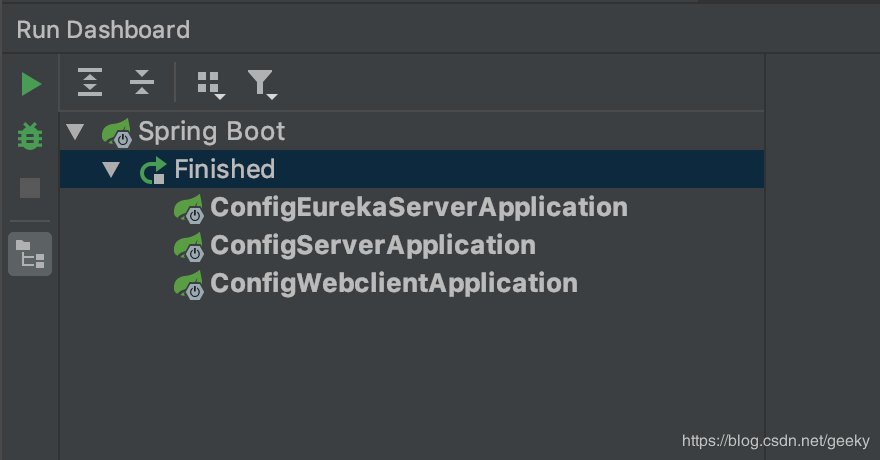The height and width of the screenshot is (460, 880).
Task: Click the Run Dashboard panel title
Action: click(x=103, y=29)
